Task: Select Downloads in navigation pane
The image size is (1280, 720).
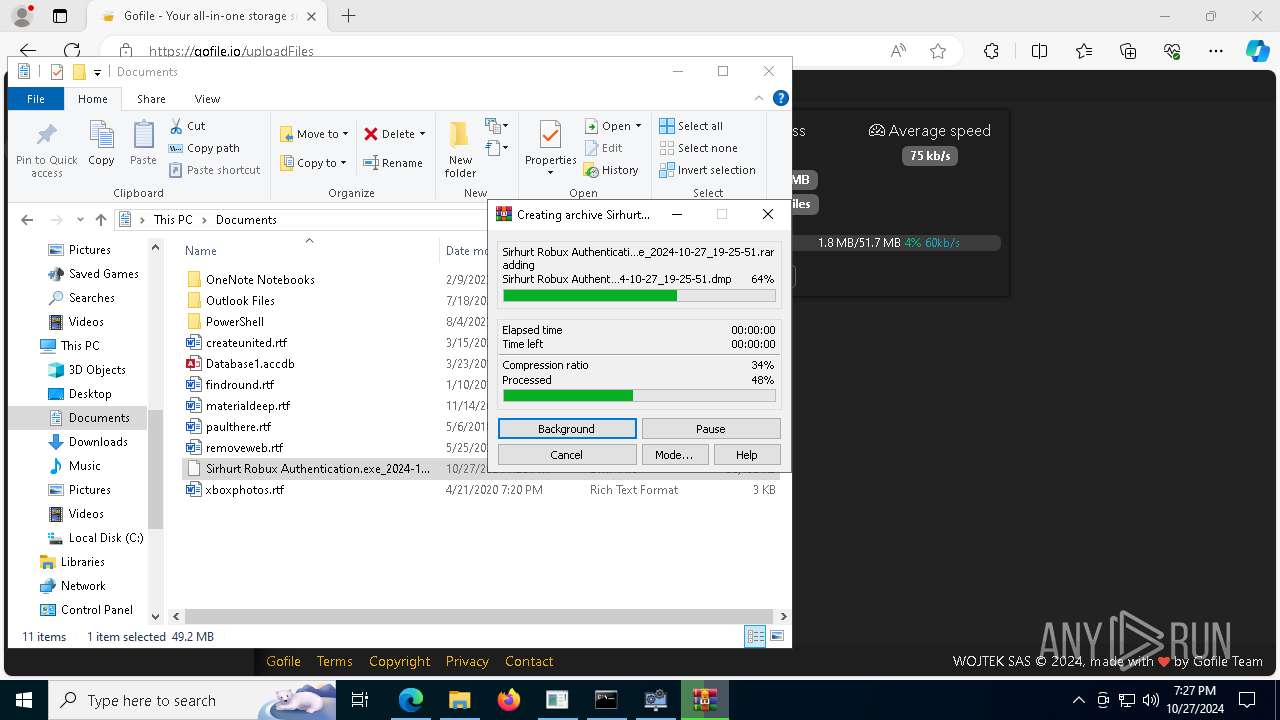Action: click(98, 442)
